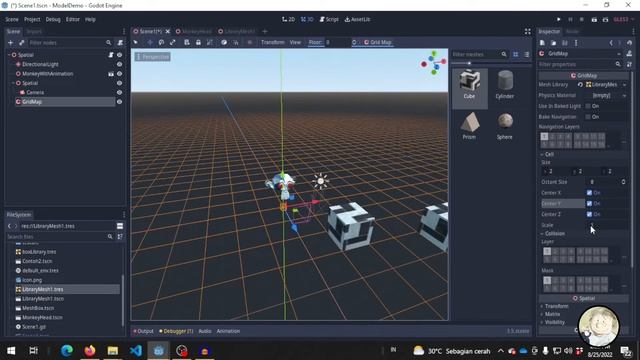This screenshot has width=640, height=360.
Task: Uncheck Center X checkbox
Action: tap(589, 193)
